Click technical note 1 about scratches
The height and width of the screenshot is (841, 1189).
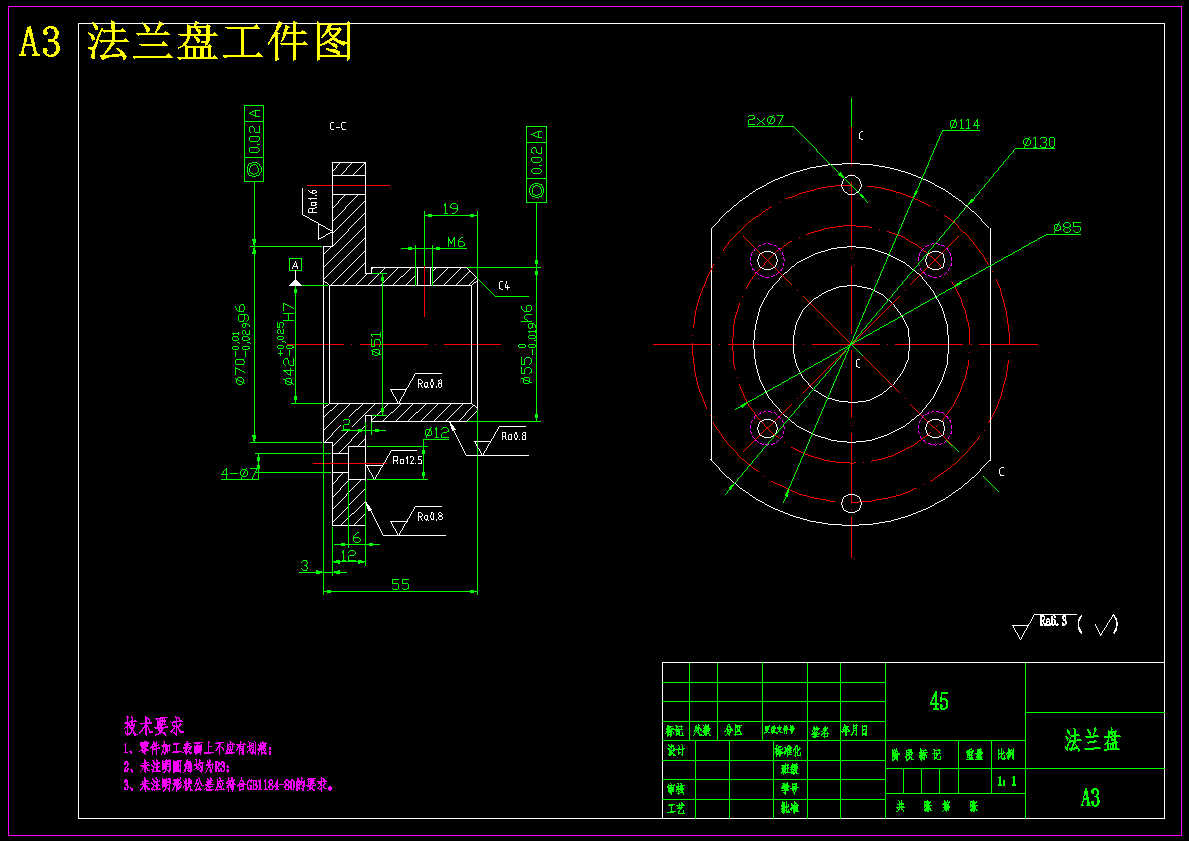tap(198, 748)
